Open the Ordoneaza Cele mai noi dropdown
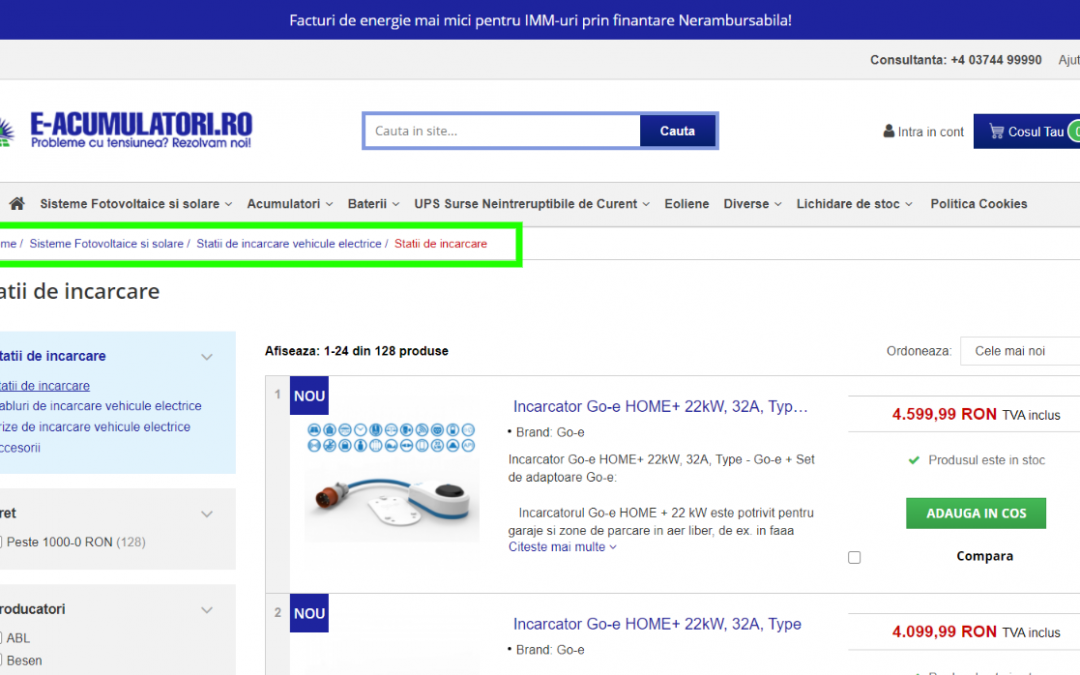The image size is (1080, 675). (x=1019, y=351)
